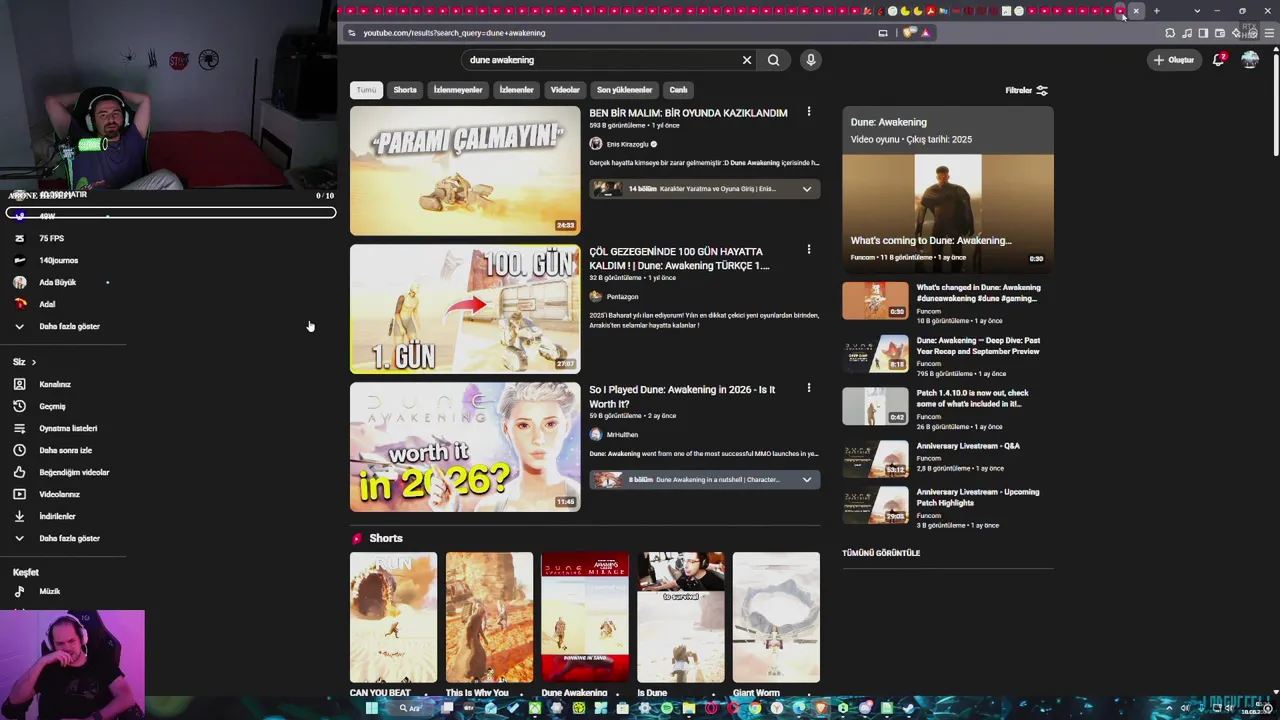Open the browser hamburger menu
Viewport: 1280px width, 720px height.
(x=1270, y=33)
